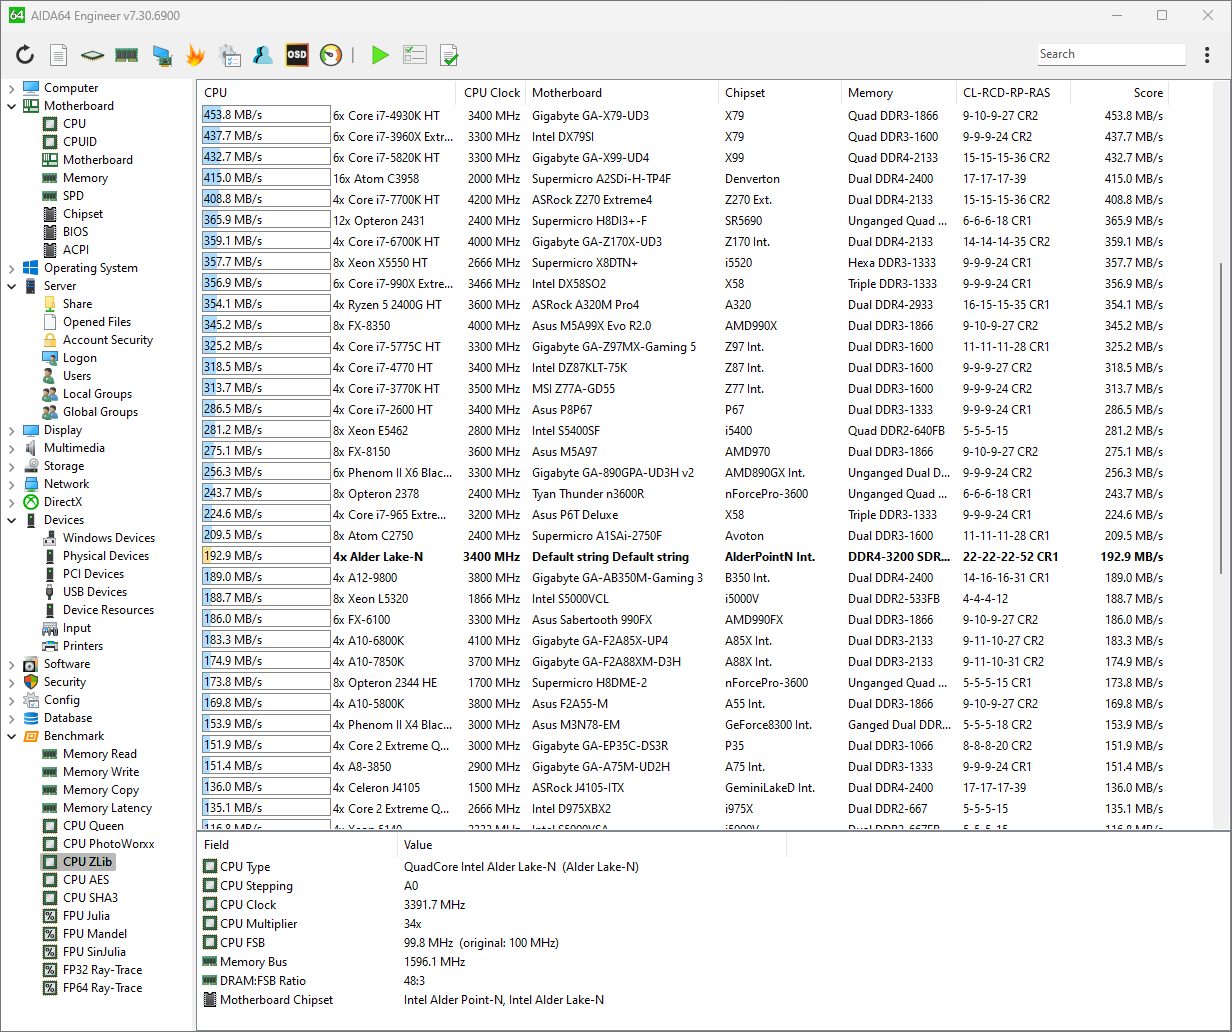Click the monitor diagnostics toolbar icon

click(161, 55)
